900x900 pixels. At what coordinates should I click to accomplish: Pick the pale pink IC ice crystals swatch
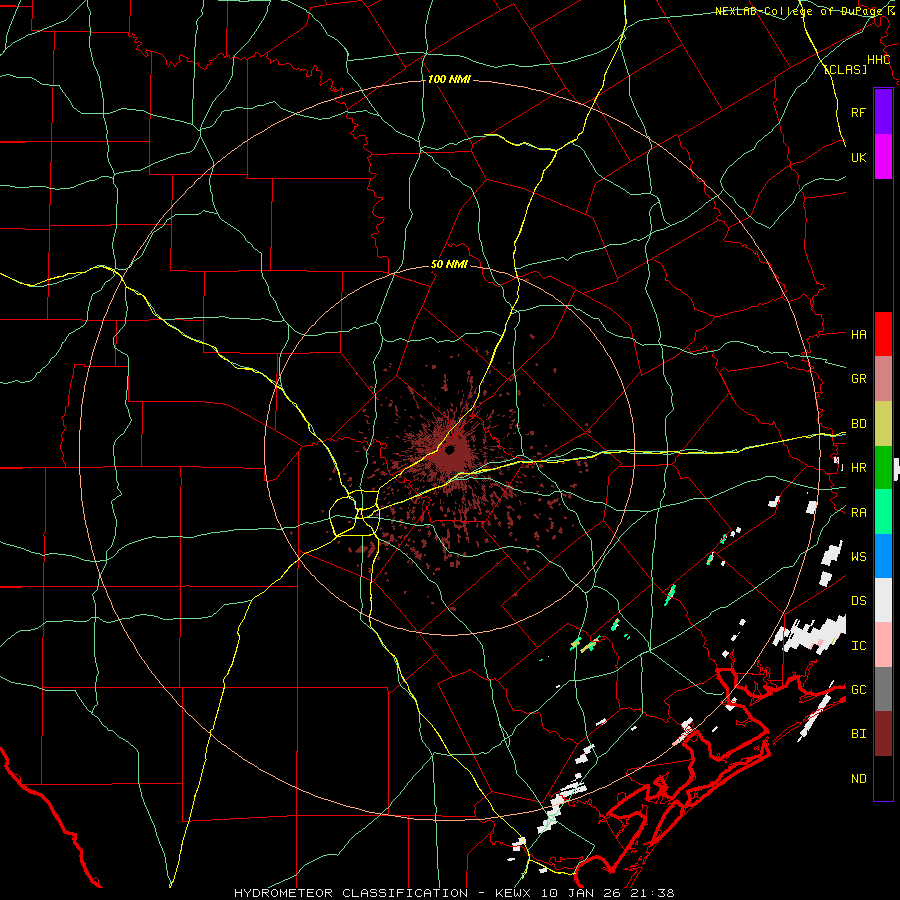(x=883, y=645)
